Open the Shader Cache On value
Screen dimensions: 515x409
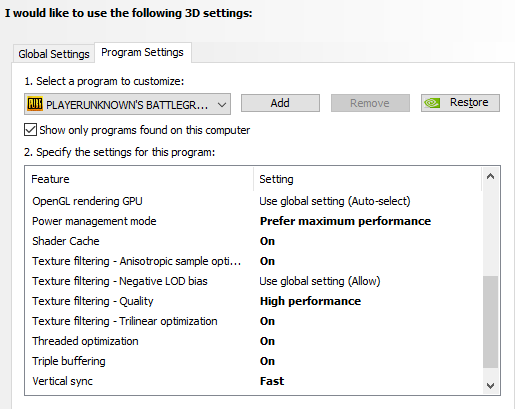tap(267, 241)
